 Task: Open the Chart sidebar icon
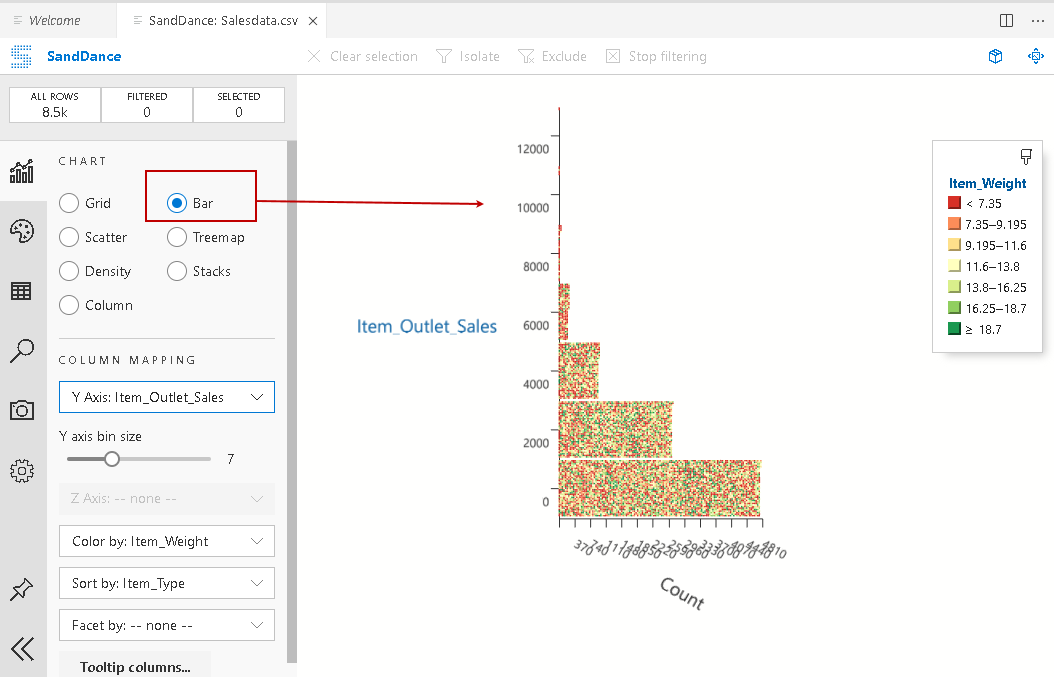click(x=22, y=172)
